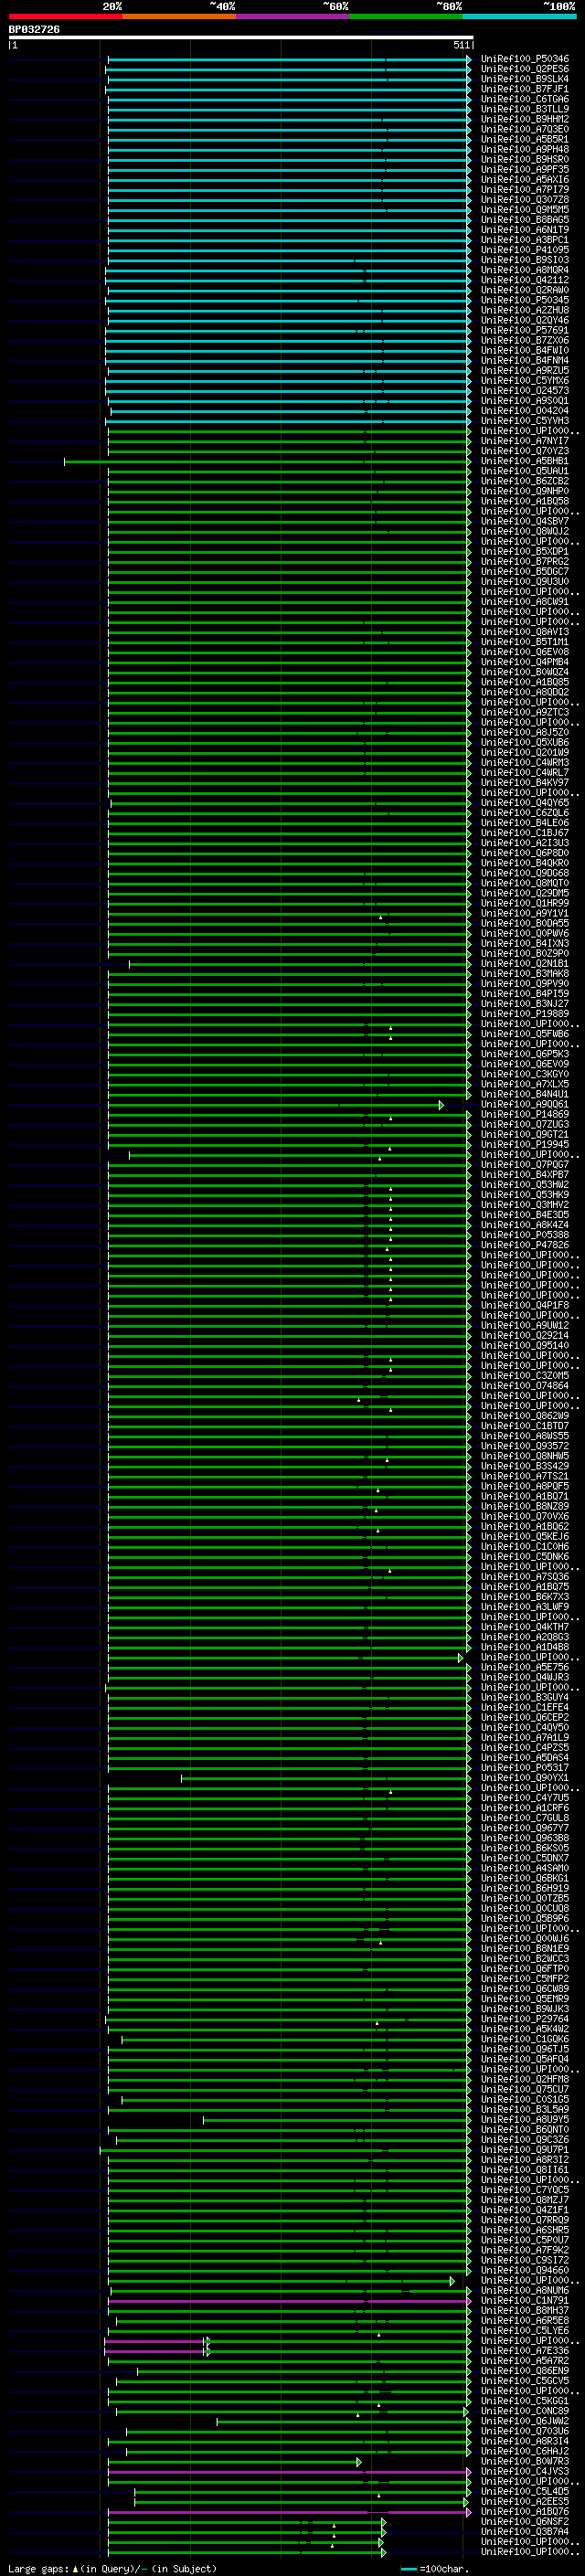The image size is (585, 2576).
Task: Select the UniRef100_Q9DG68 label
Action: (x=525, y=873)
